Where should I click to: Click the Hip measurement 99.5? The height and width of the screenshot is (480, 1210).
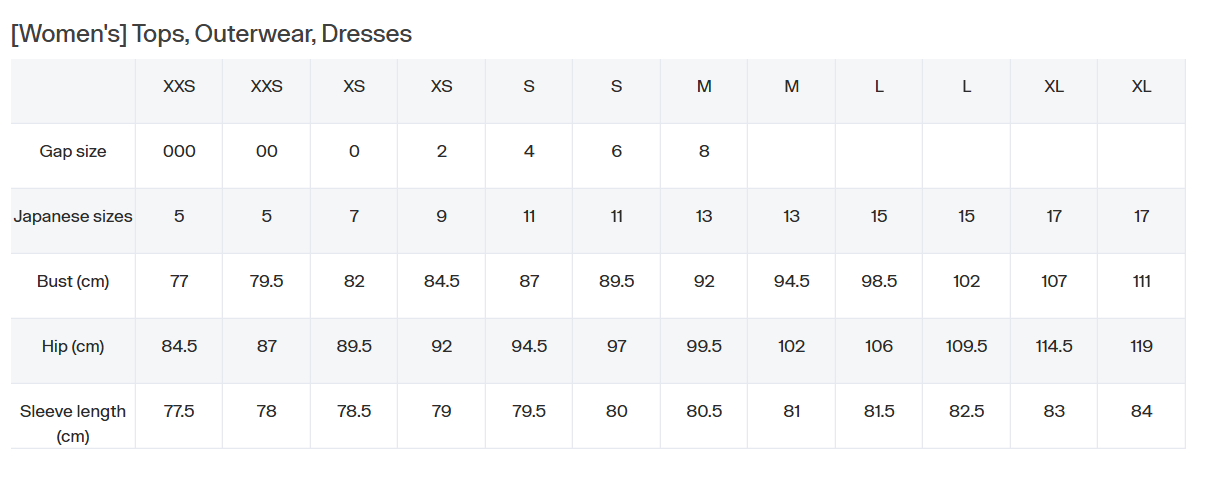point(704,346)
